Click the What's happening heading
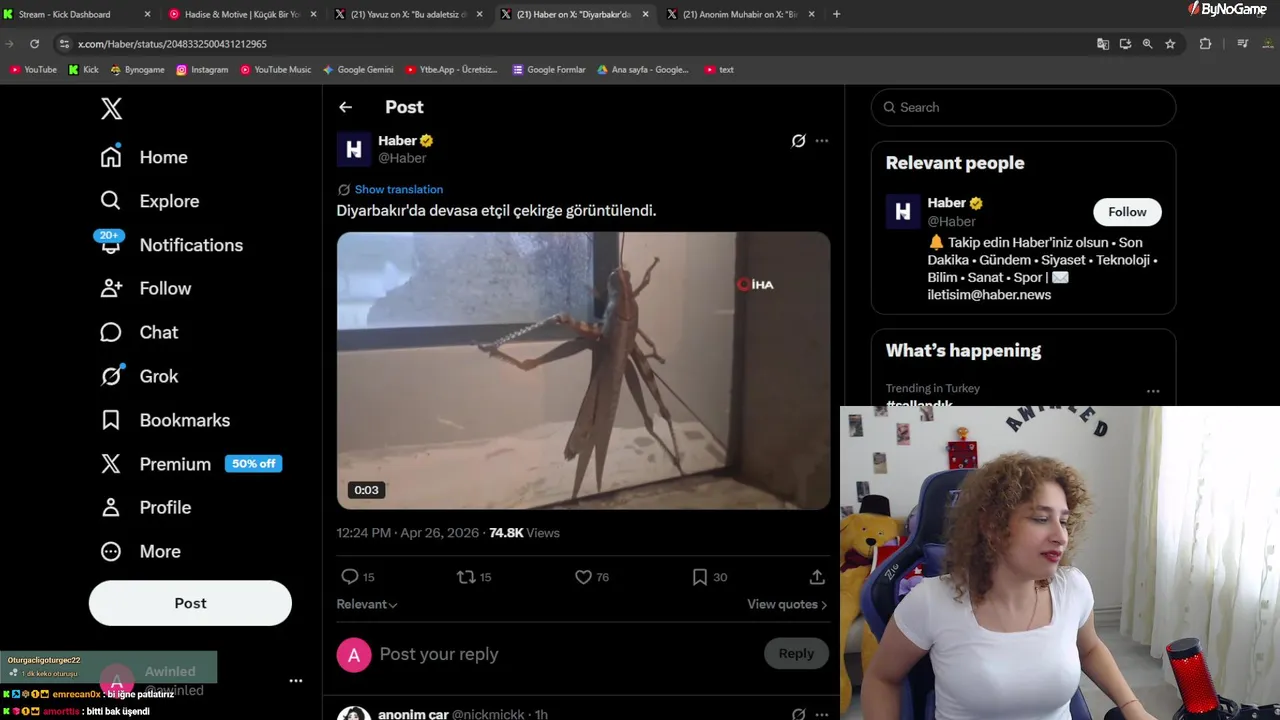1280x720 pixels. [x=963, y=351]
